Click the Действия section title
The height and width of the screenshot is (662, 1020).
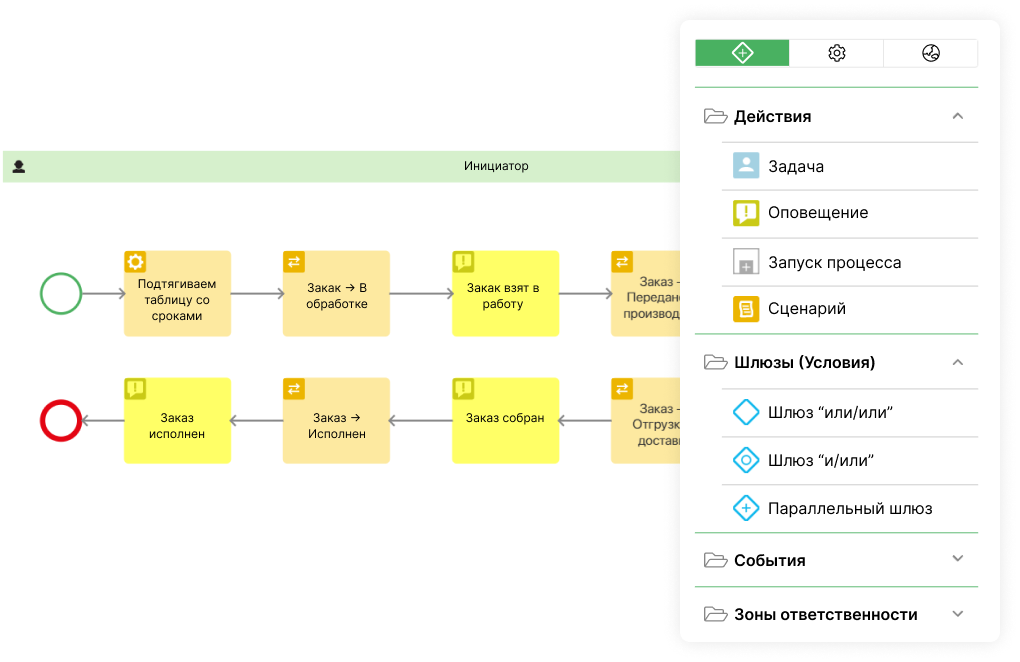773,116
